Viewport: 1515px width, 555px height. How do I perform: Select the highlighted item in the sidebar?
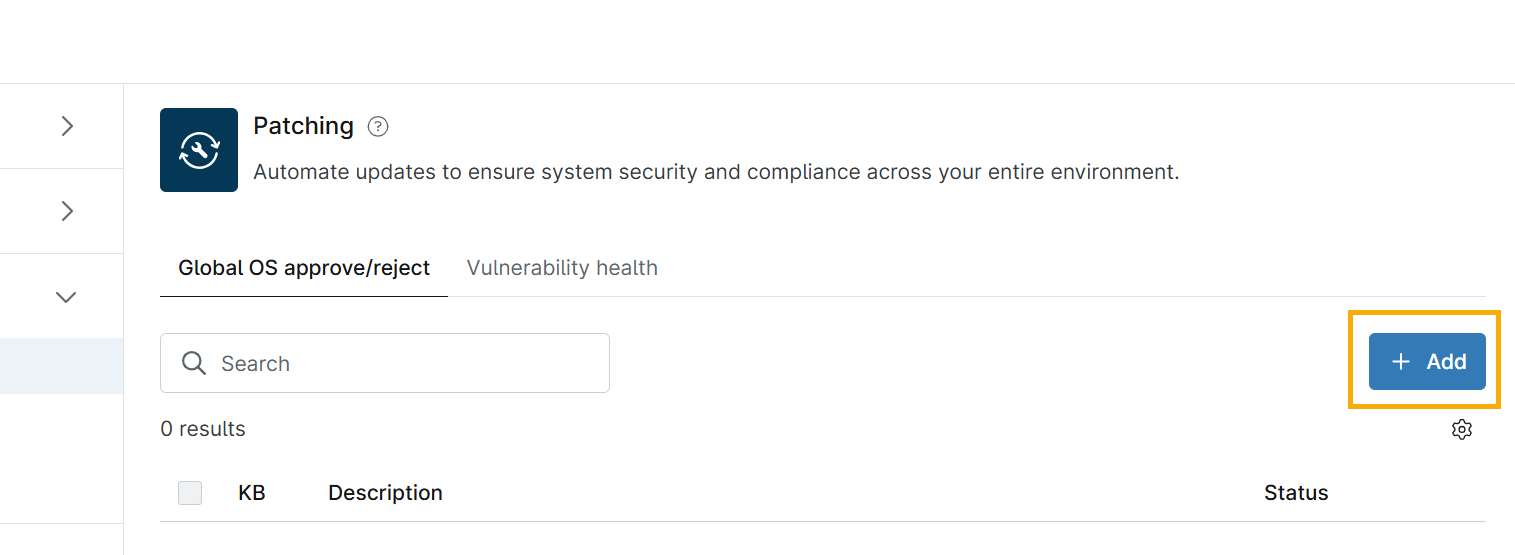coord(61,366)
